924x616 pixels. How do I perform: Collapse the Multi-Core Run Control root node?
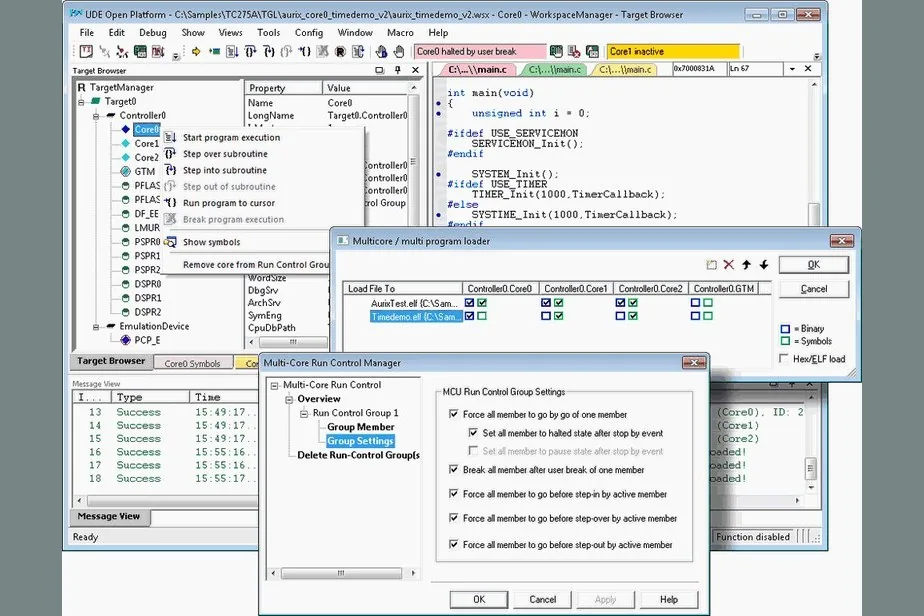(x=275, y=386)
